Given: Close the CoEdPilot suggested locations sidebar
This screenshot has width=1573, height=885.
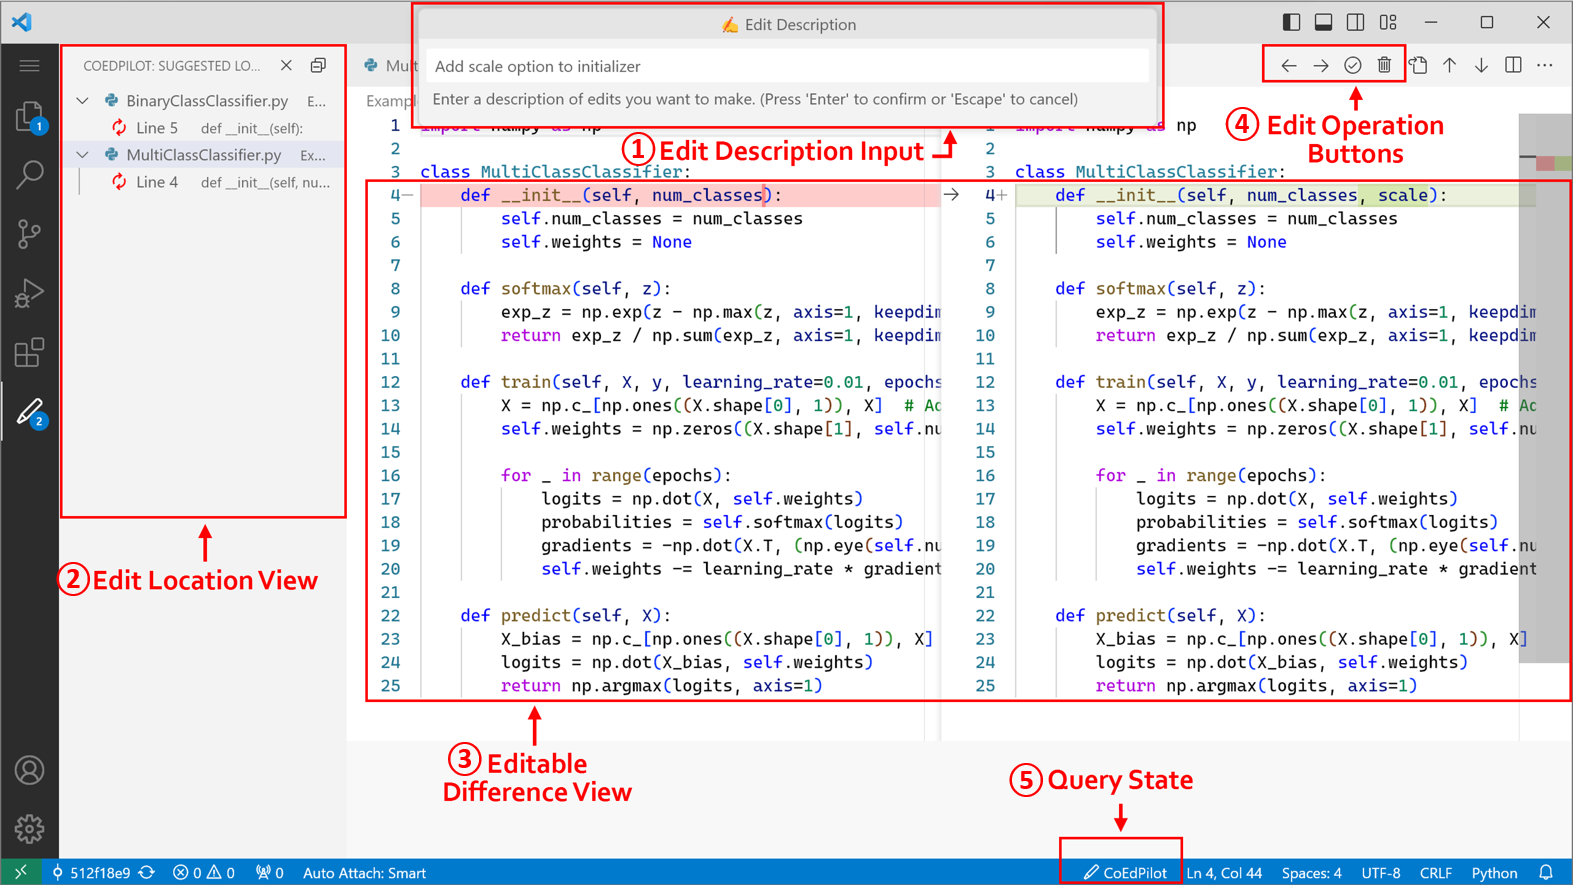Looking at the screenshot, I should [x=287, y=66].
